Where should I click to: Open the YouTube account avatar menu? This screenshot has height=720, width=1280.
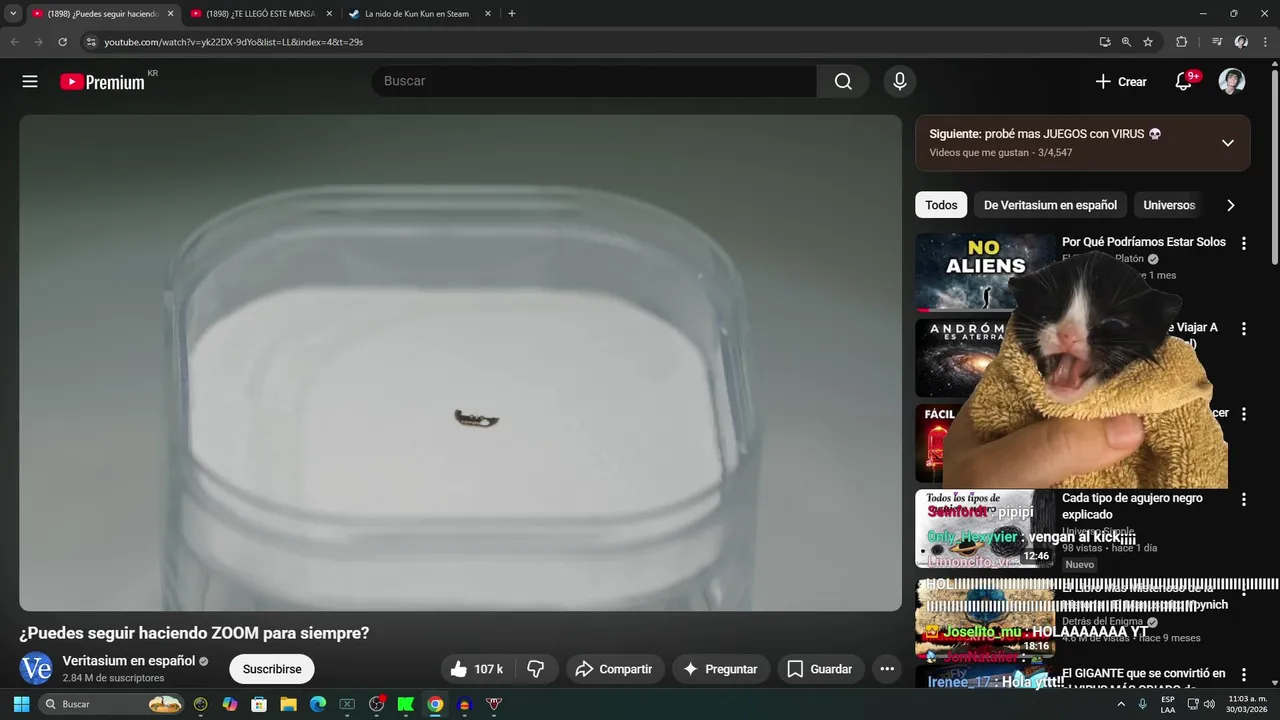click(x=1232, y=82)
